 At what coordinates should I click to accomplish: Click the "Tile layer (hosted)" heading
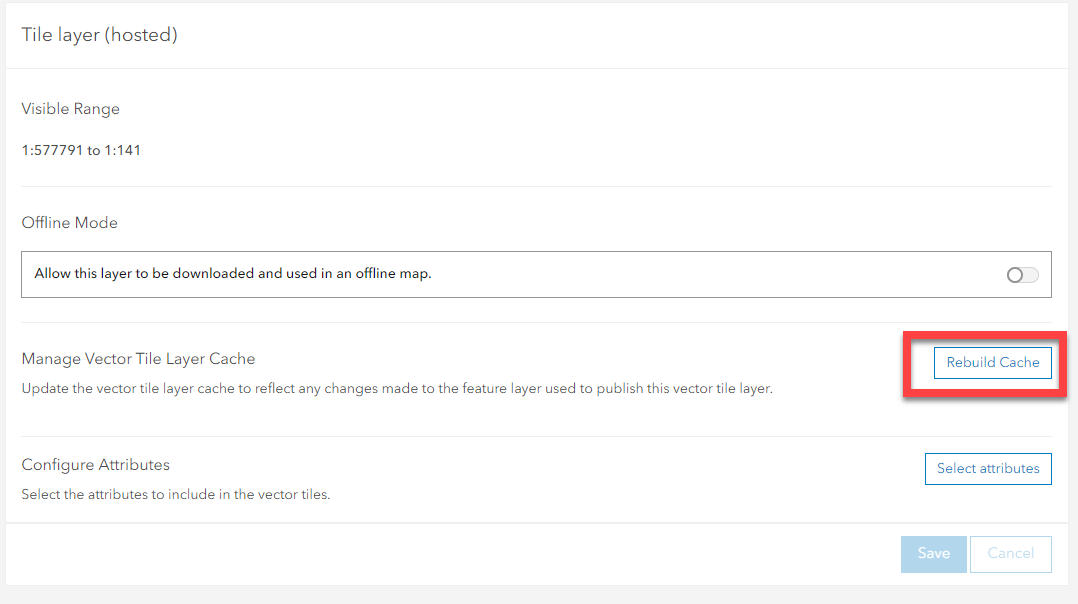pos(99,35)
